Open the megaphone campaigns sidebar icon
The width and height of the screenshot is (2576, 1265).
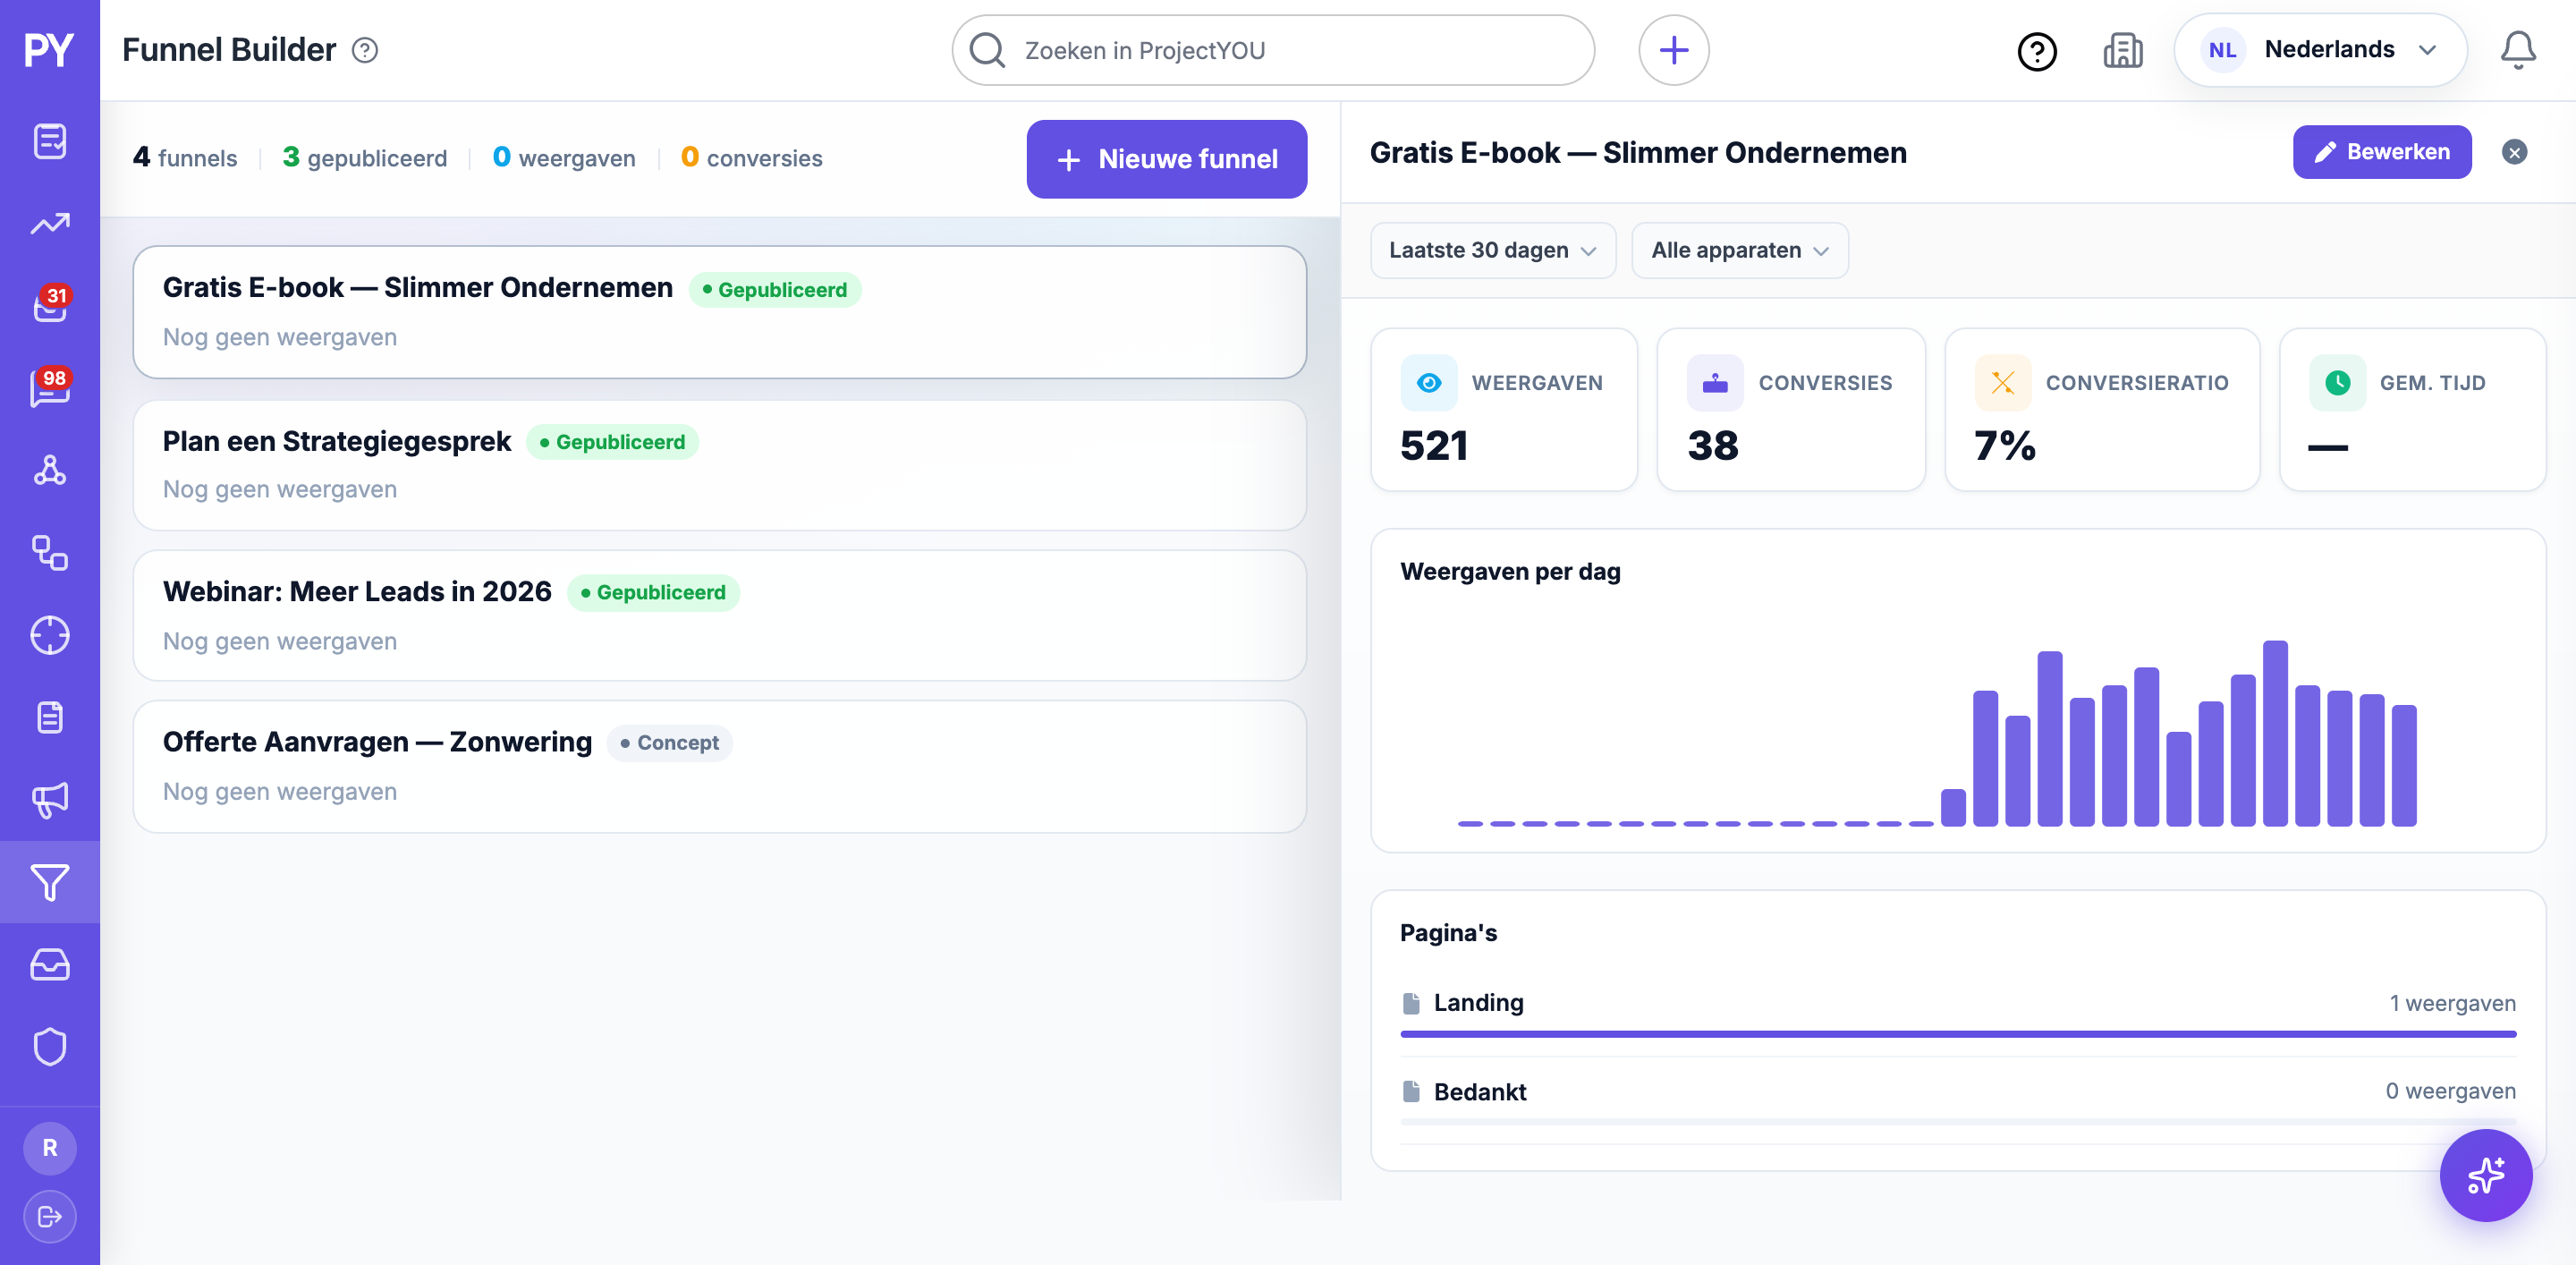49,800
